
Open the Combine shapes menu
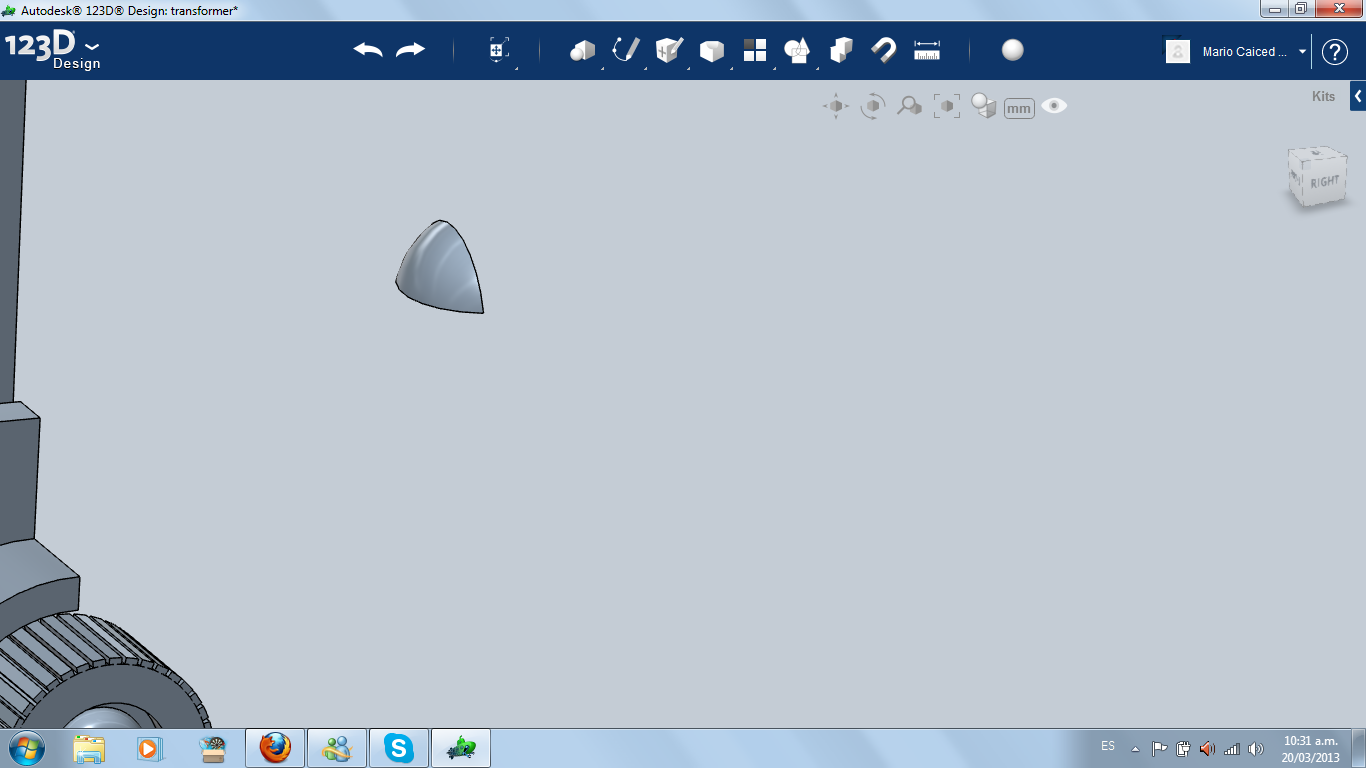[797, 50]
